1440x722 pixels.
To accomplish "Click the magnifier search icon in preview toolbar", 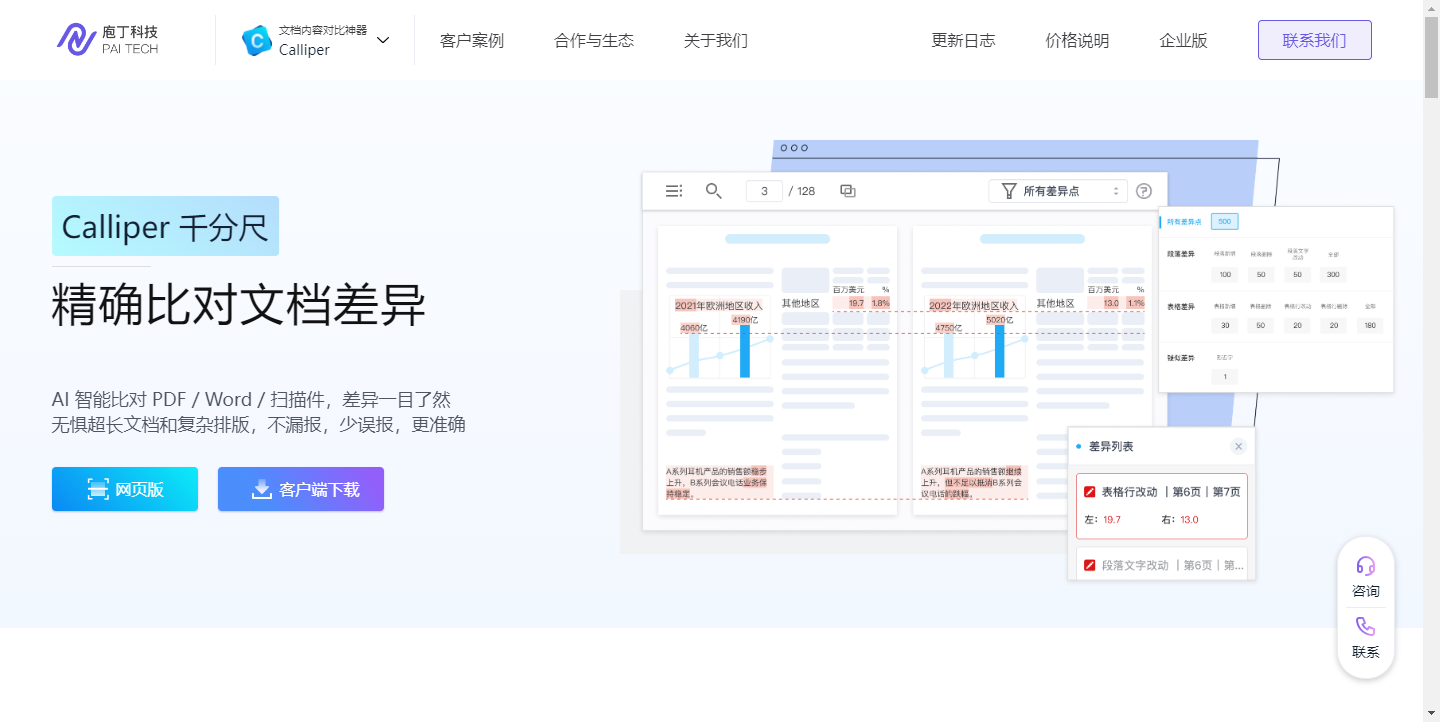I will [x=714, y=191].
